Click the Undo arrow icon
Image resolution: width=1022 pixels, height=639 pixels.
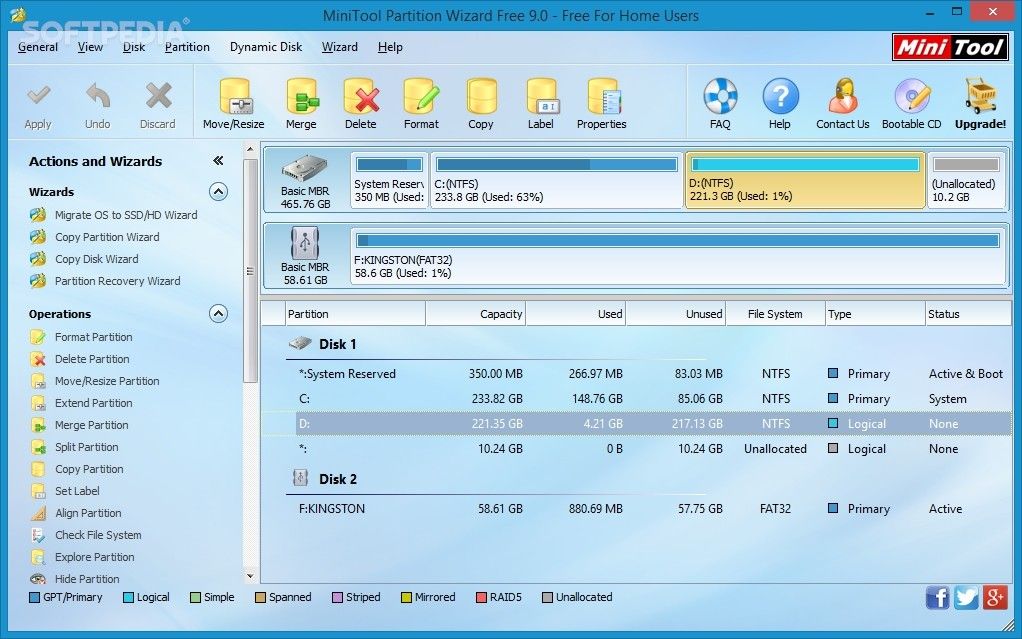point(98,96)
